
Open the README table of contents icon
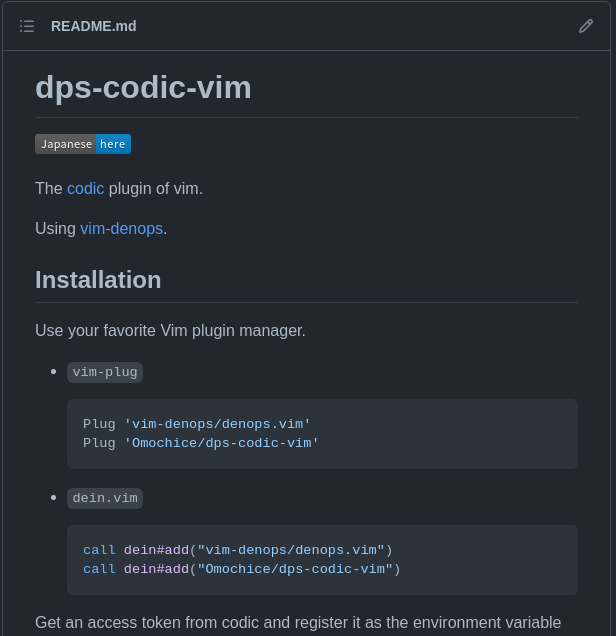[x=27, y=26]
